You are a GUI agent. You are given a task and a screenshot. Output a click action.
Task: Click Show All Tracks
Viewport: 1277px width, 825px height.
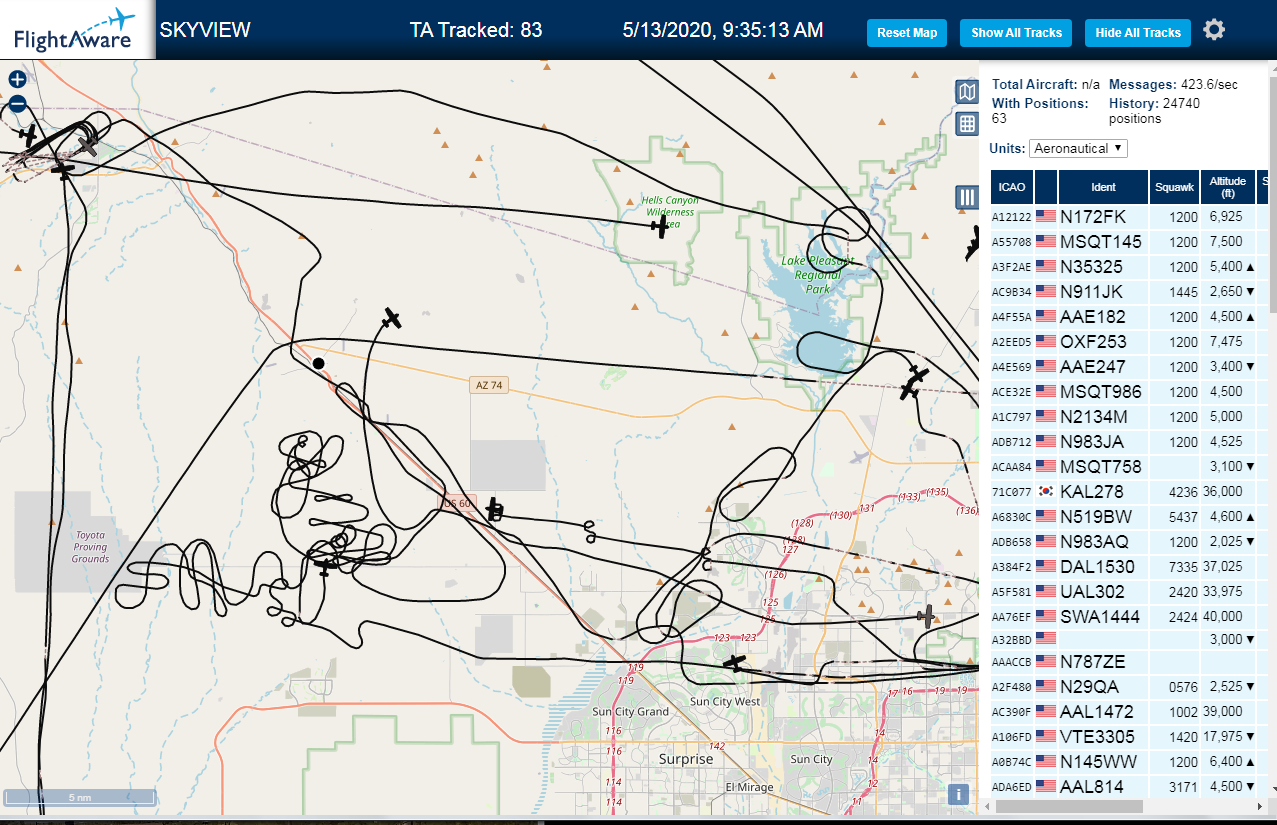[1016, 33]
